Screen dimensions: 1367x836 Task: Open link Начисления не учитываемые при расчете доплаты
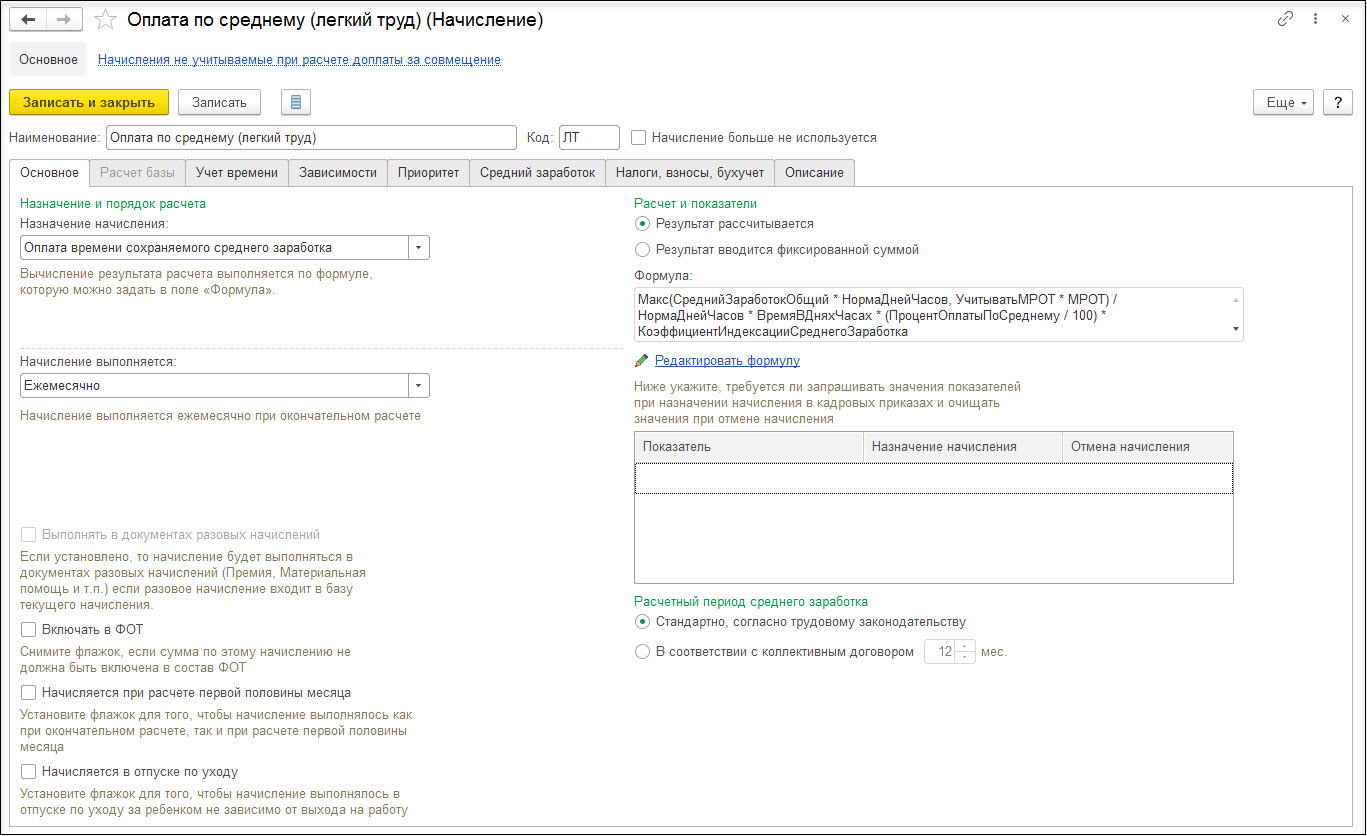coord(299,60)
